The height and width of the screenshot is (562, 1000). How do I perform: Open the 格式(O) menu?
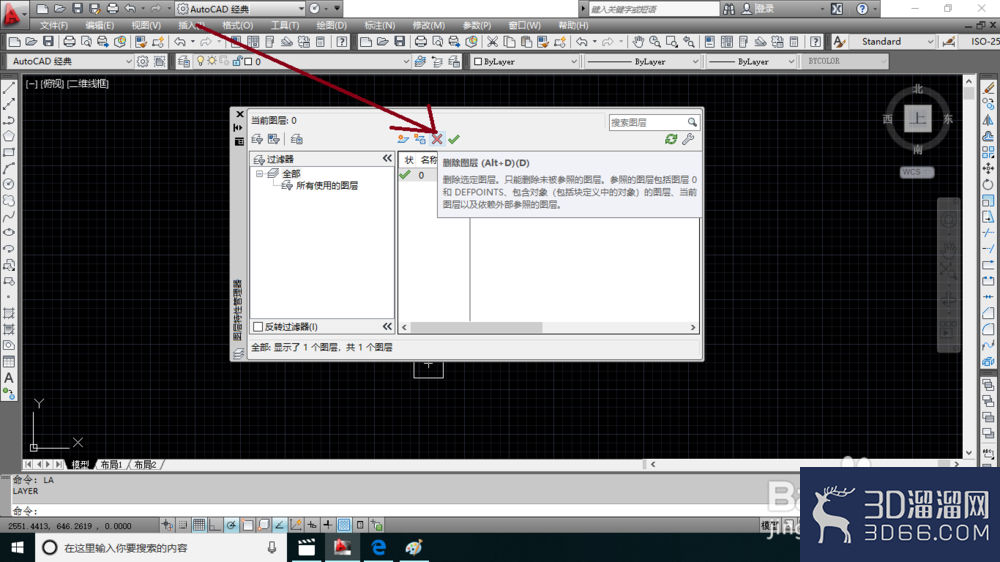237,26
